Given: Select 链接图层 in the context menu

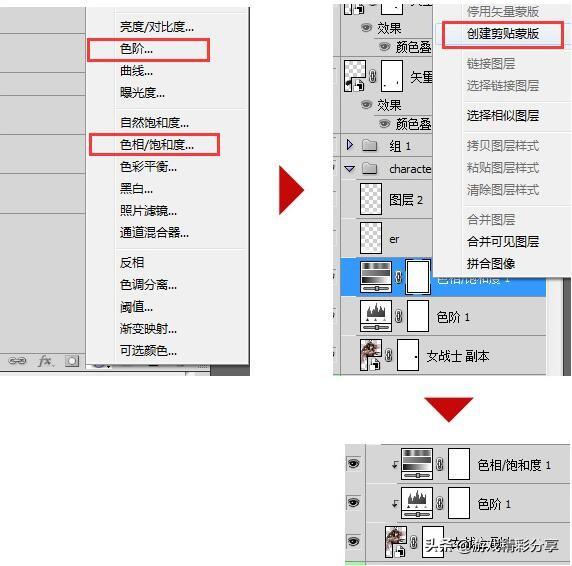Looking at the screenshot, I should click(491, 64).
